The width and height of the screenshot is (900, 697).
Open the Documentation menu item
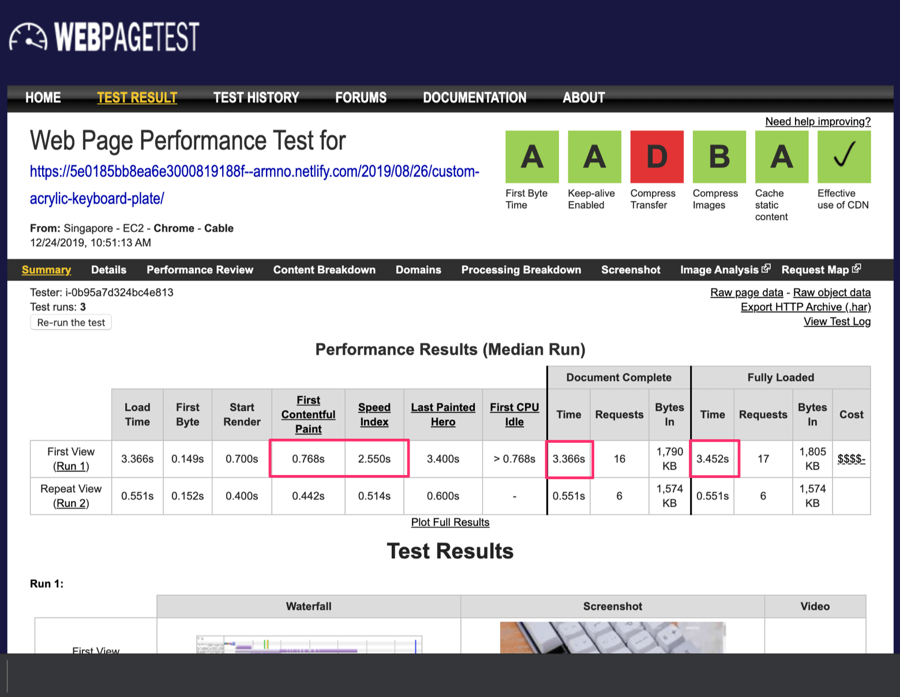[475, 98]
